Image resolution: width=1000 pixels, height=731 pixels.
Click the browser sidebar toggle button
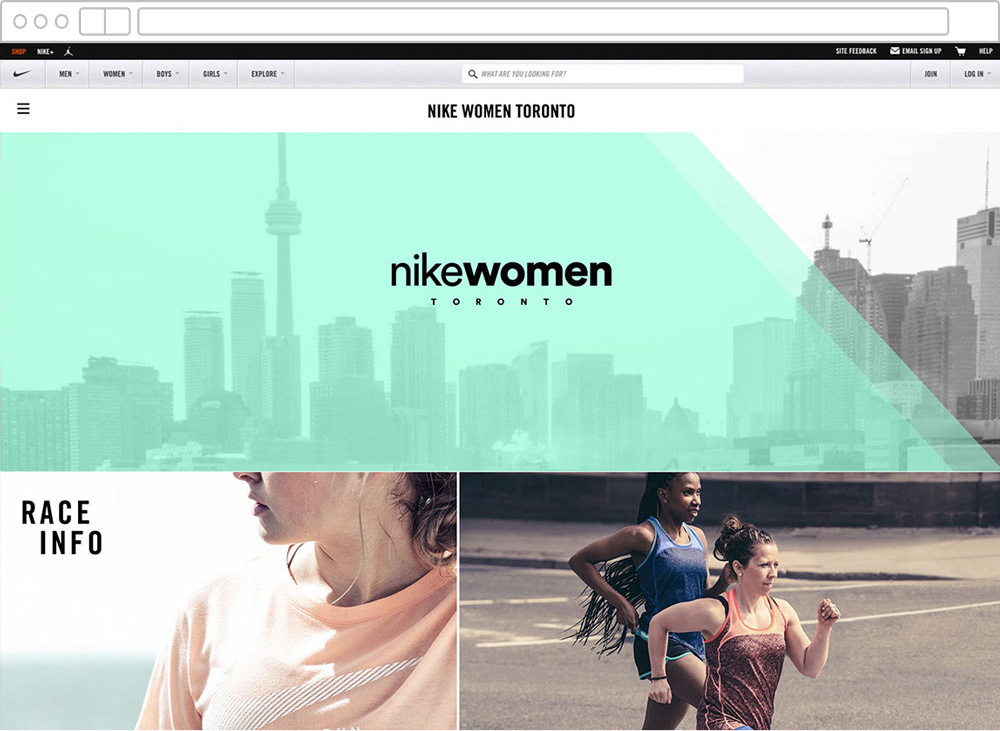tap(105, 22)
